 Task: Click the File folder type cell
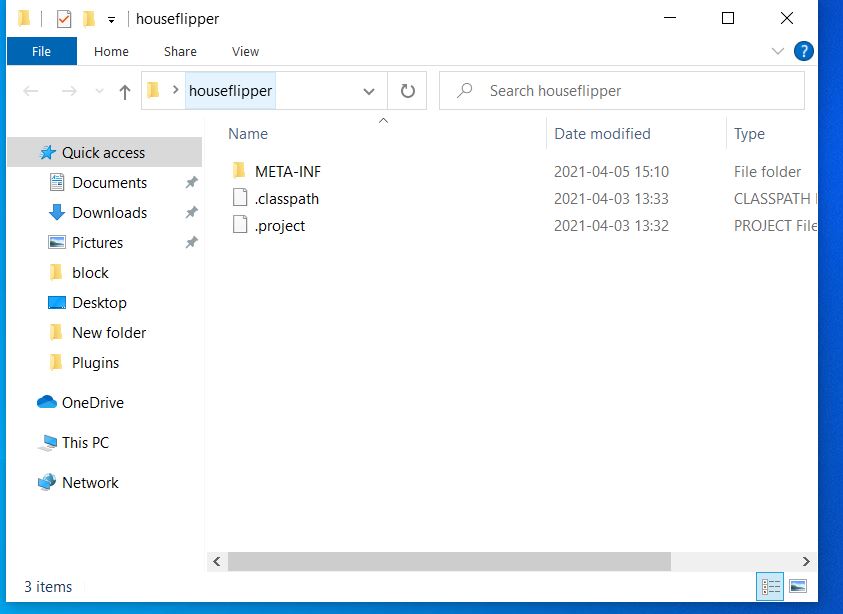(767, 172)
